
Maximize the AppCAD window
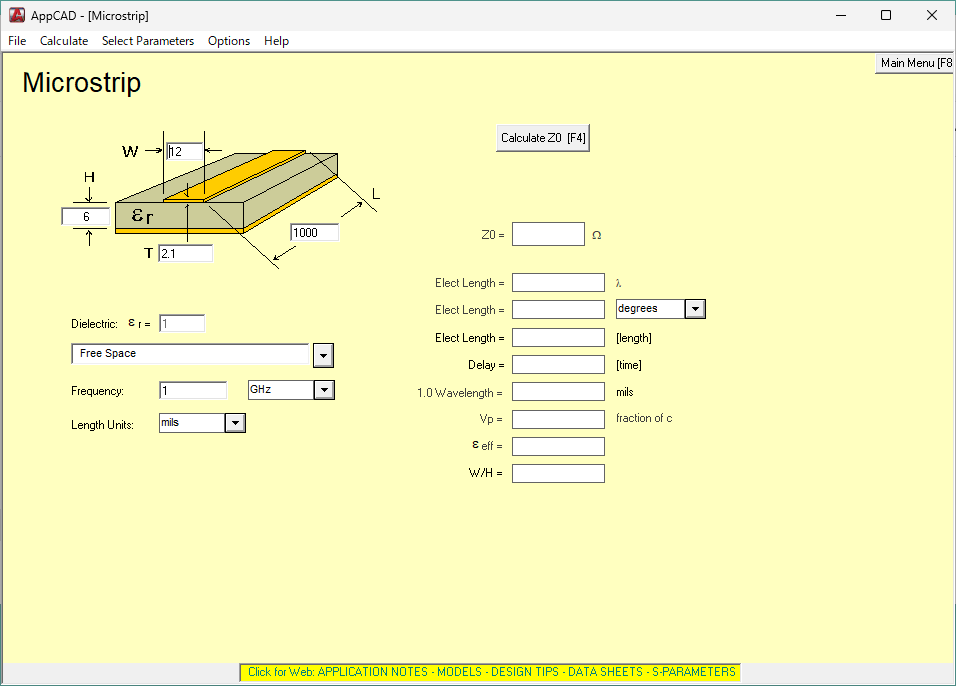pos(886,15)
